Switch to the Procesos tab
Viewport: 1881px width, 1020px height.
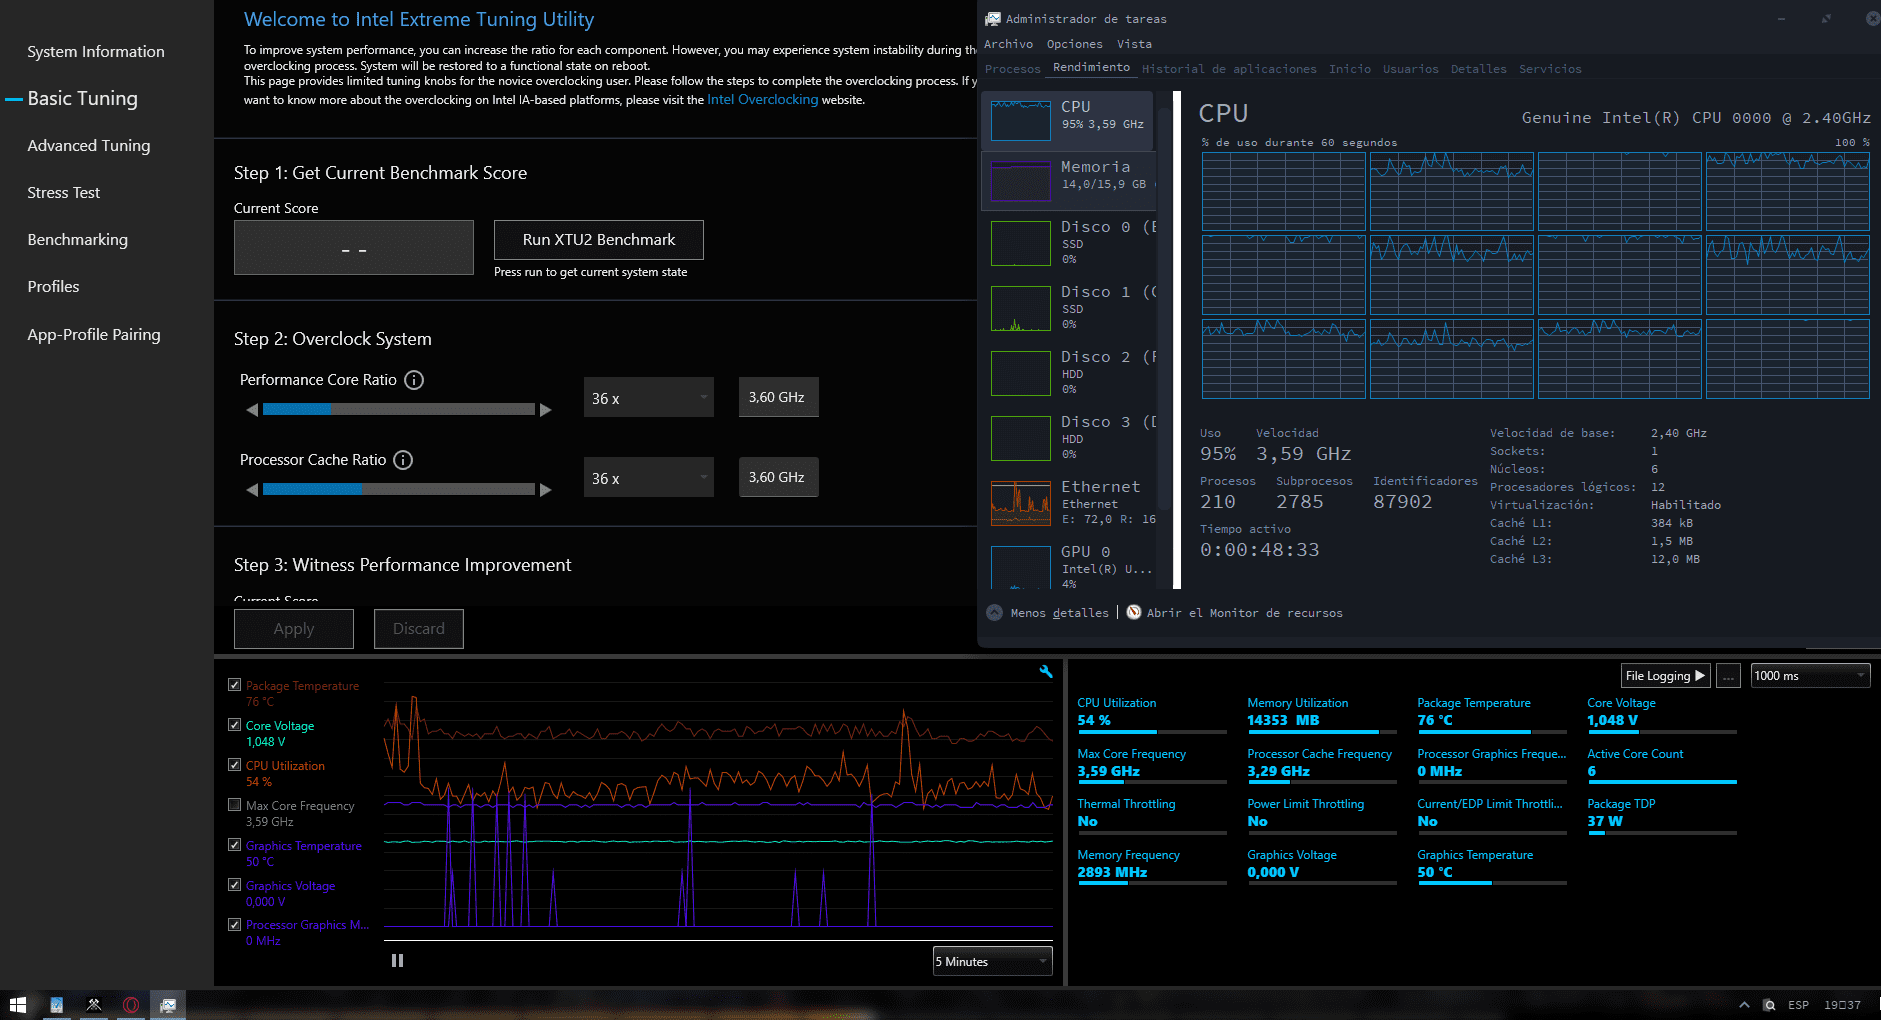point(1012,69)
